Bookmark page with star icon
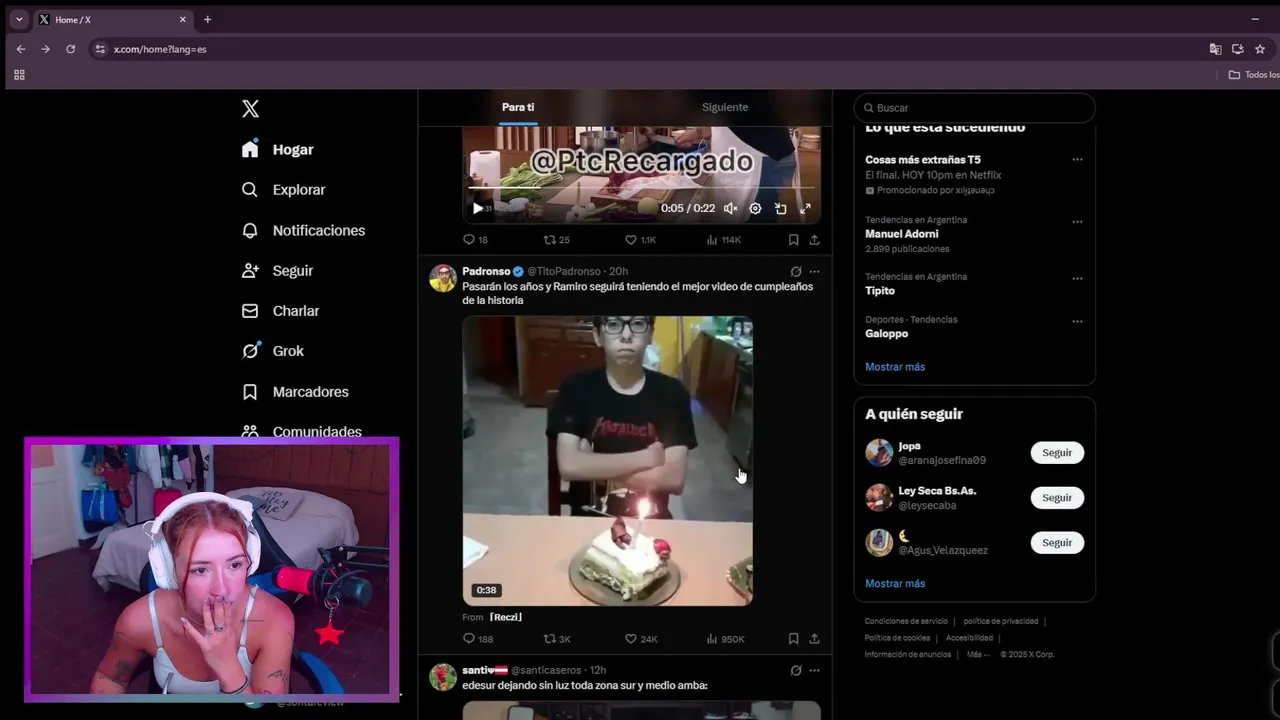1280x720 pixels. [1260, 49]
